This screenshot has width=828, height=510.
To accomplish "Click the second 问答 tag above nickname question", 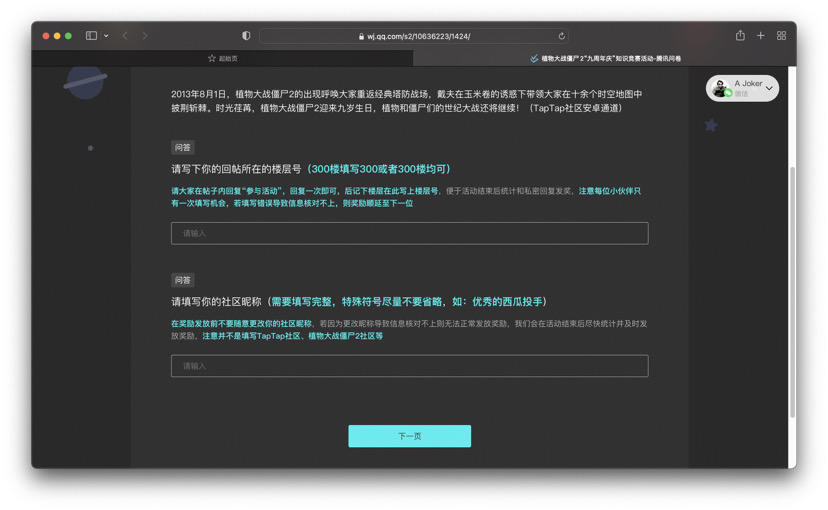I will point(183,280).
